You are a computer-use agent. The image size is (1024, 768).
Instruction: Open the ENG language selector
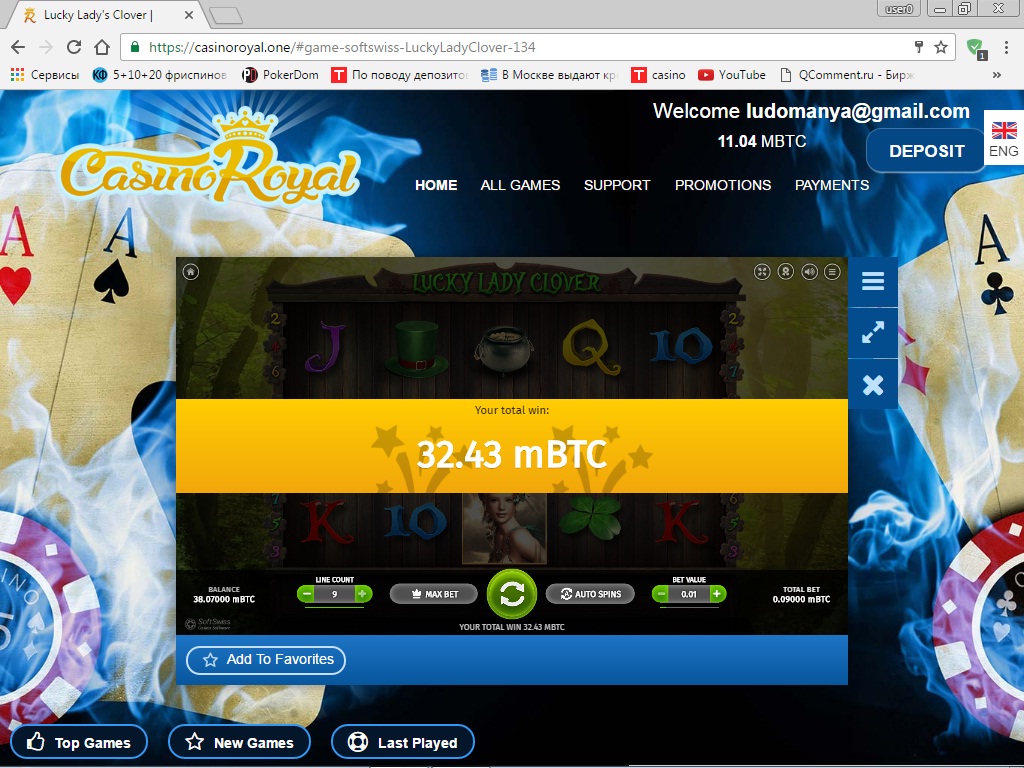(1003, 138)
